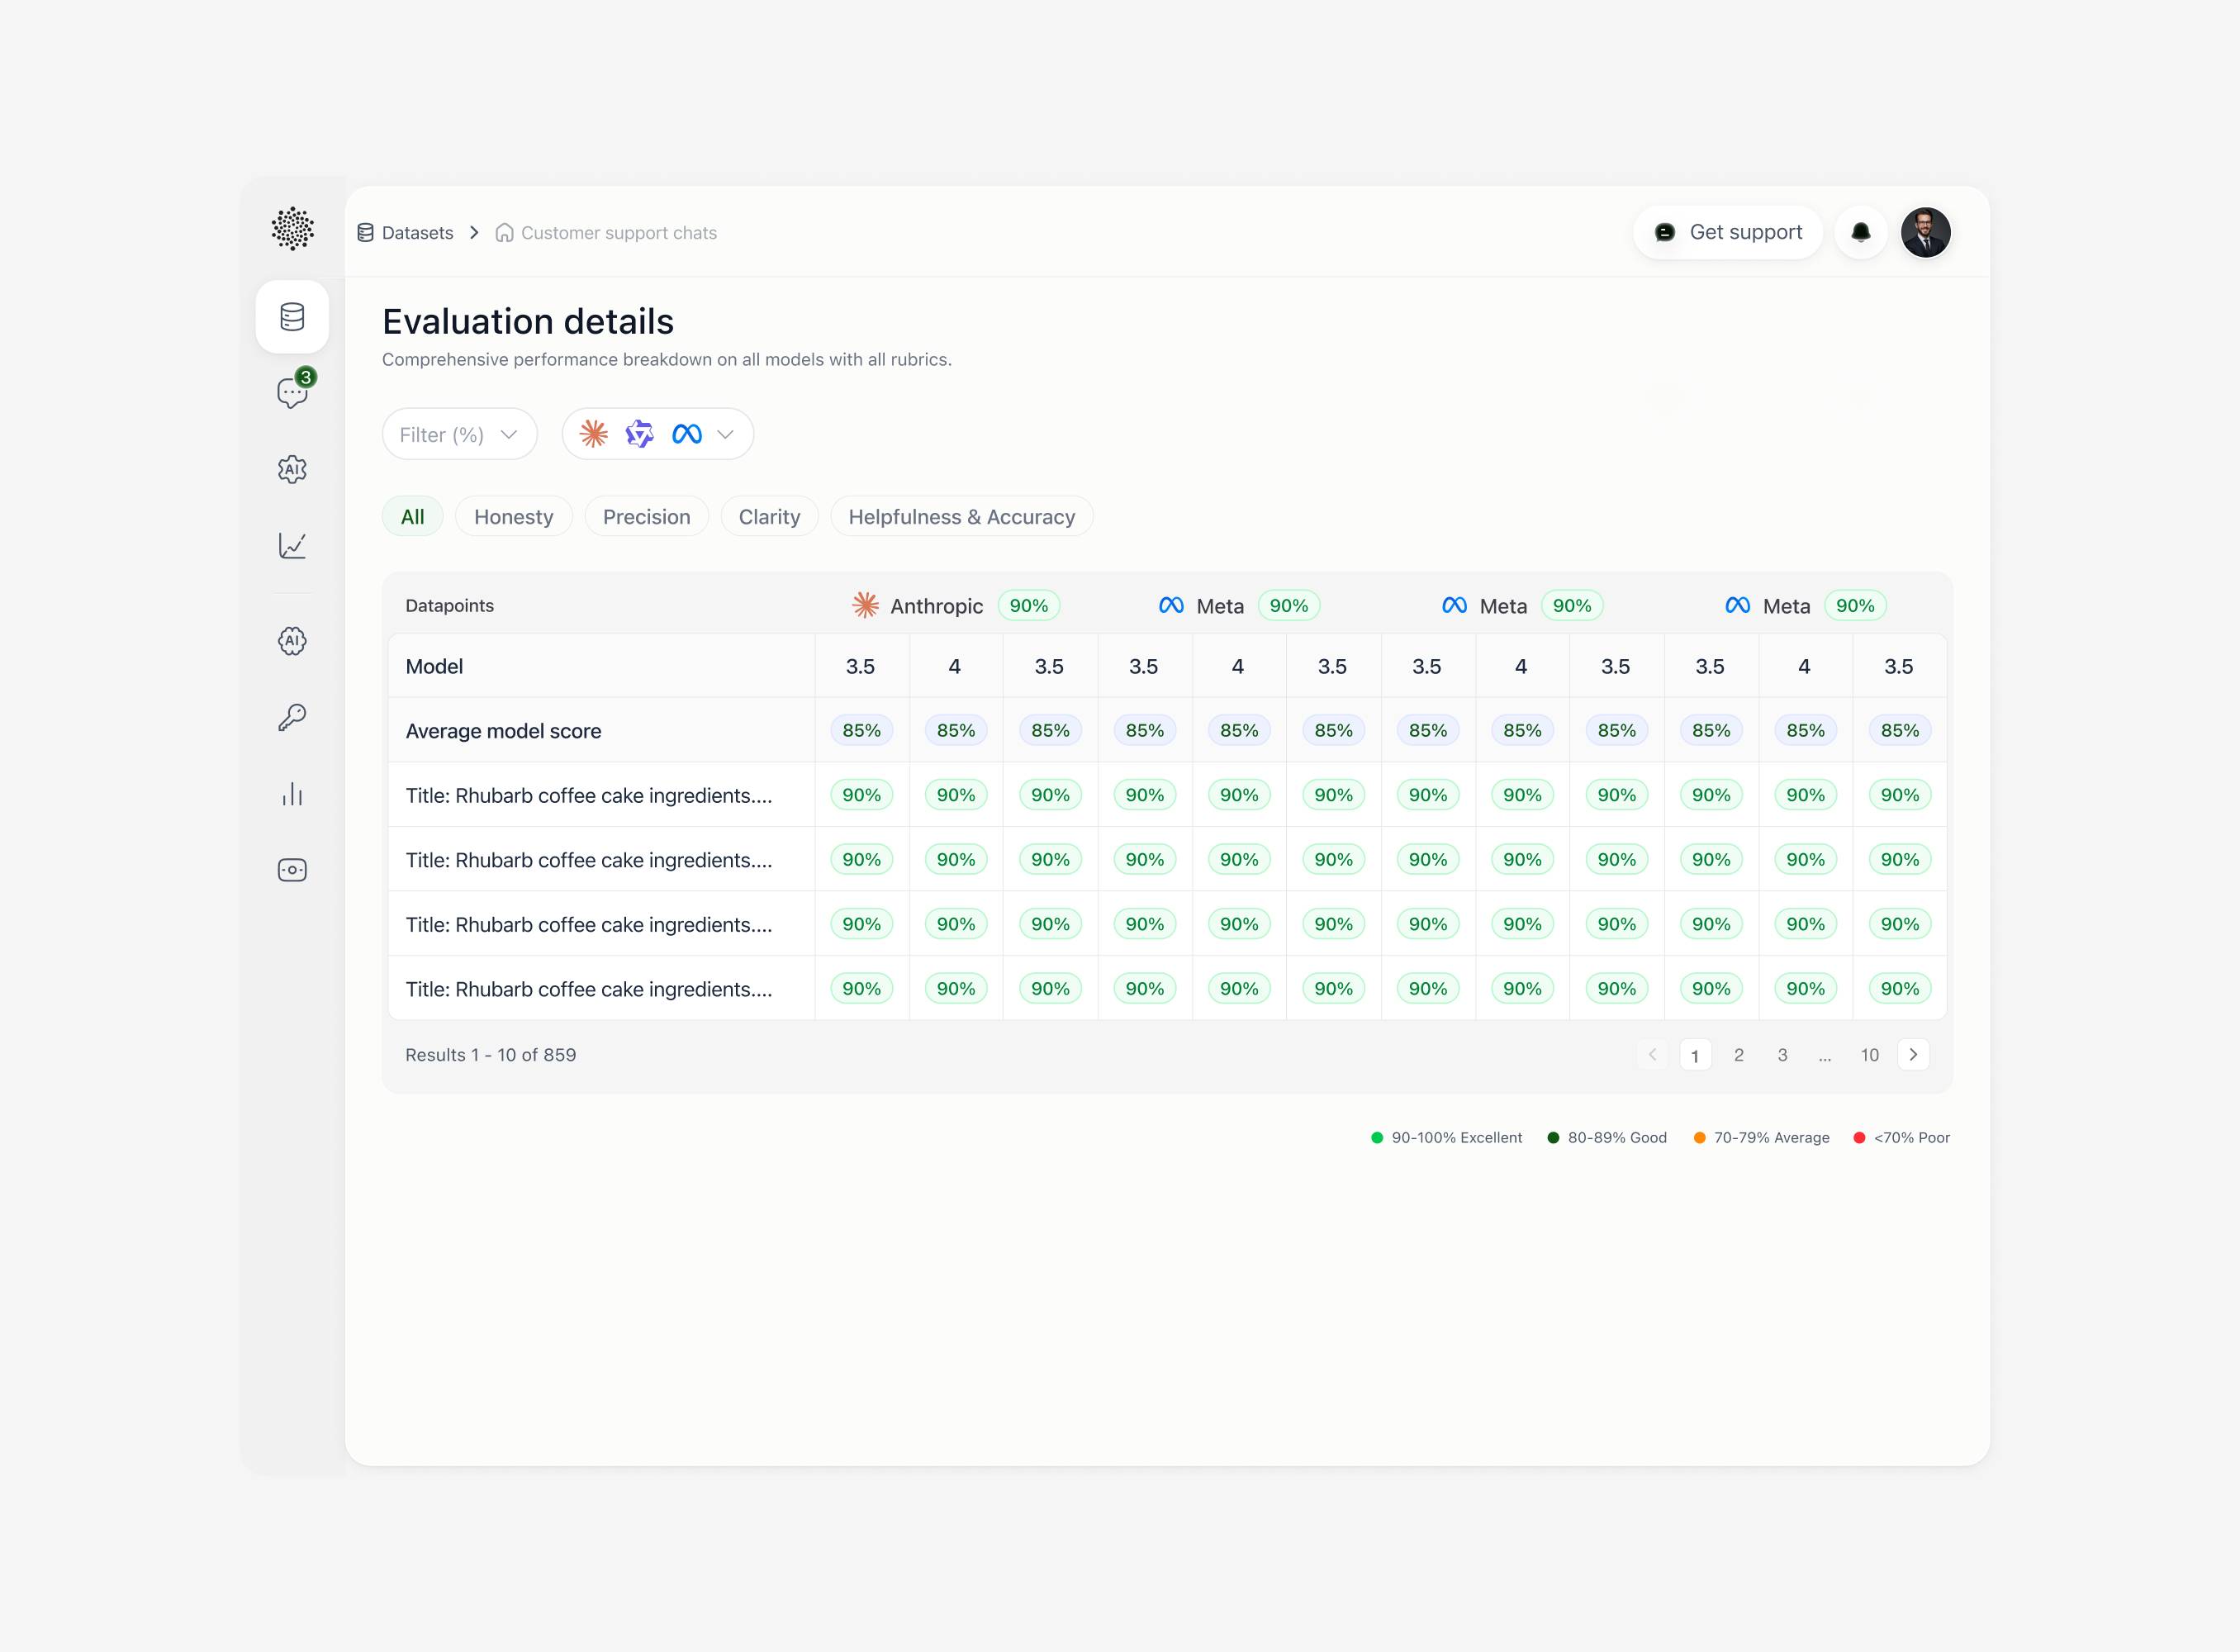The height and width of the screenshot is (1652, 2240).
Task: Toggle the Honesty rubric filter chip
Action: (513, 517)
